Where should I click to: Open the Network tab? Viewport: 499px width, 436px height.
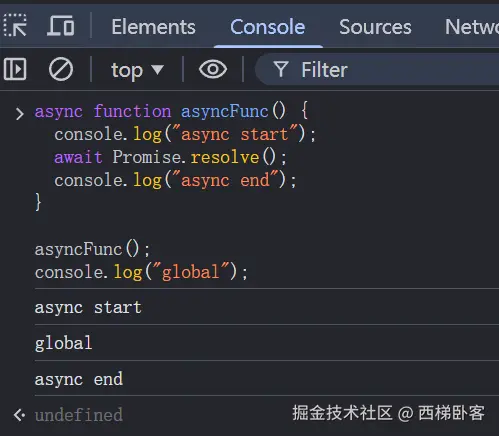472,27
